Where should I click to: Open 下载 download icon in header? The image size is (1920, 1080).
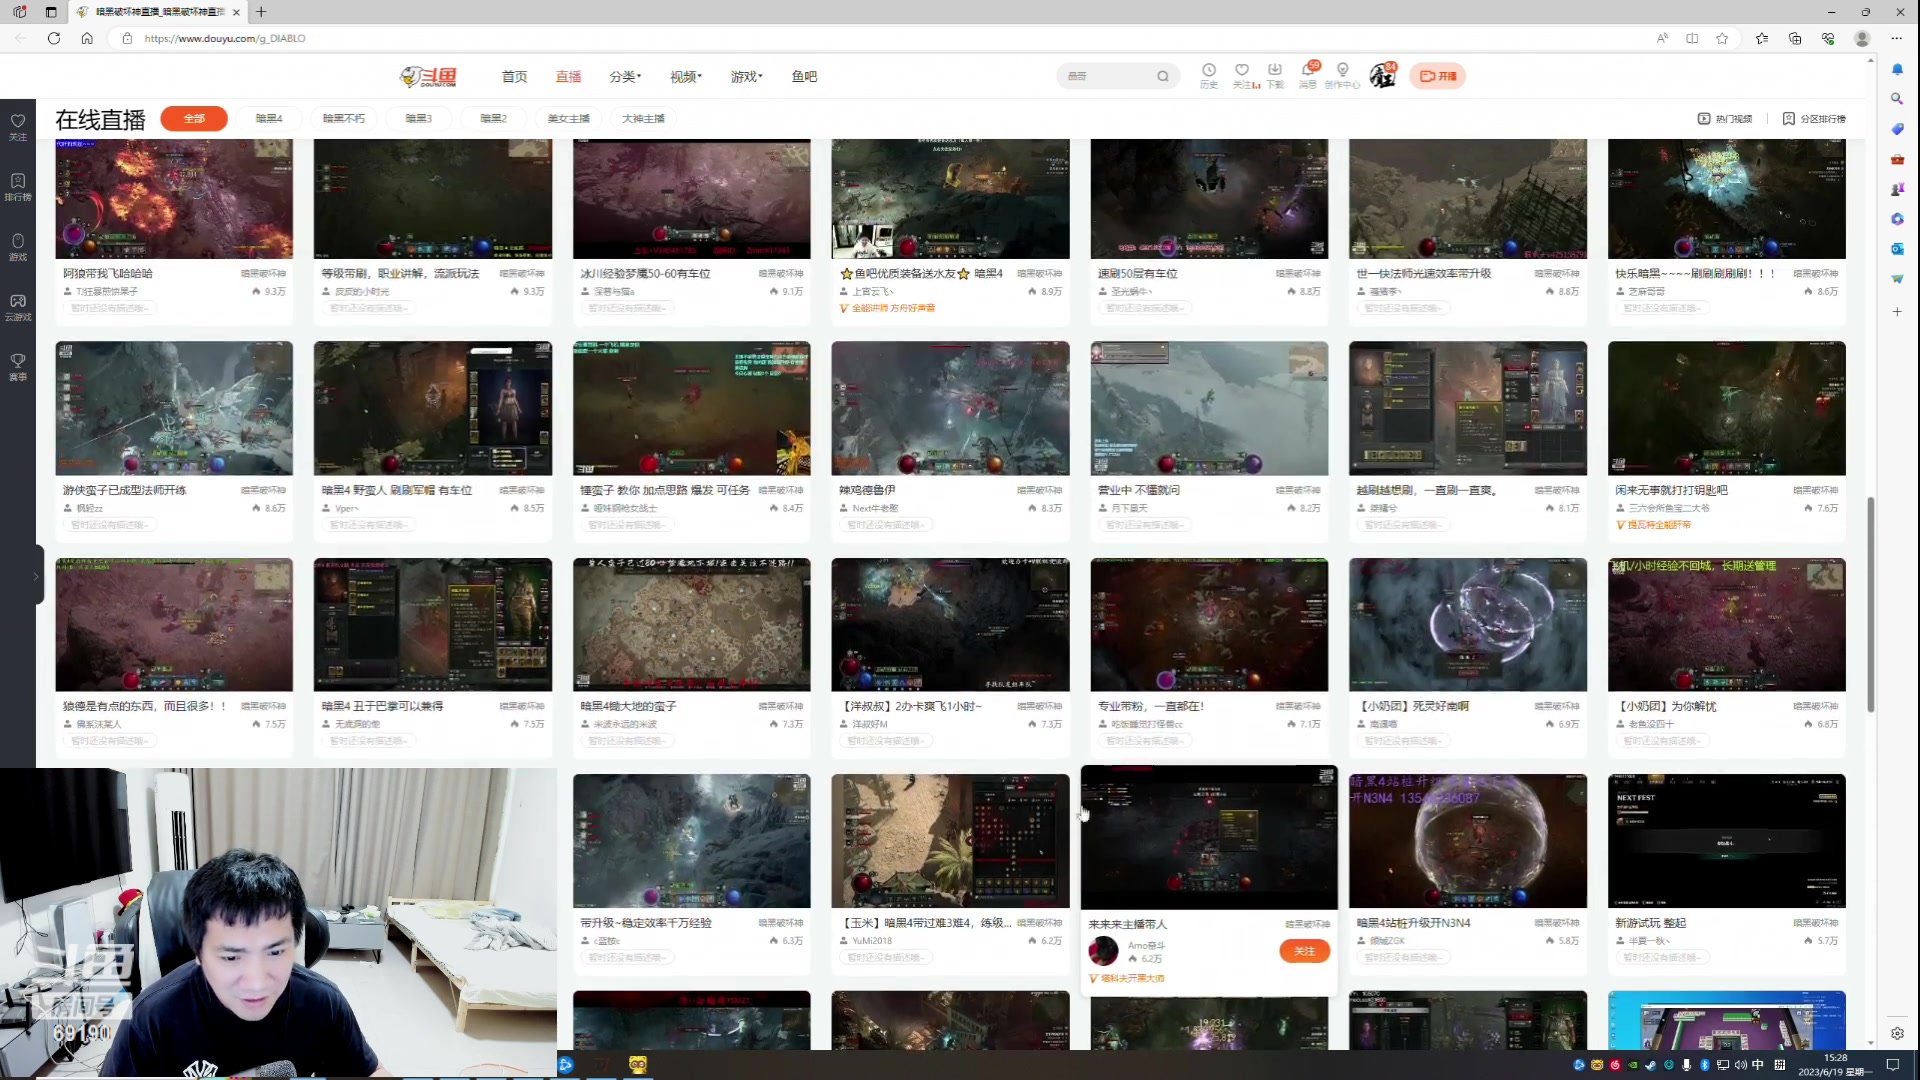[x=1275, y=75]
